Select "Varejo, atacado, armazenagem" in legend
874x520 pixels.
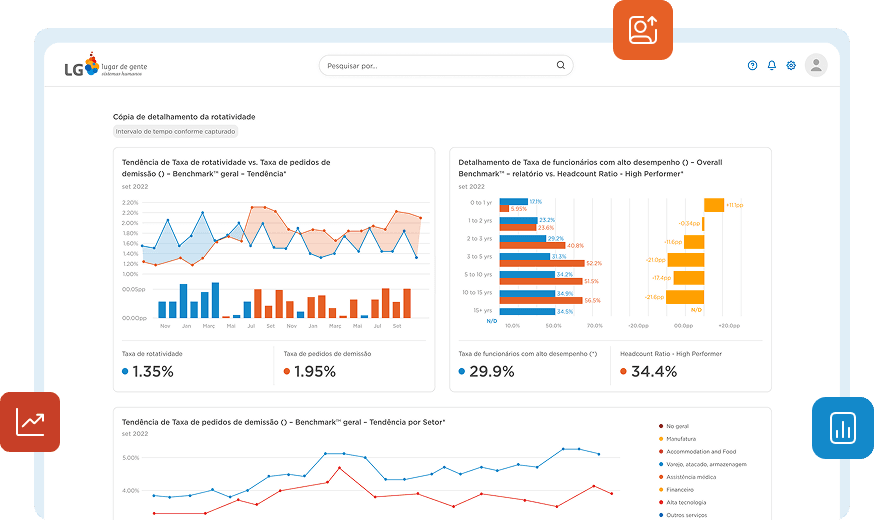click(x=705, y=464)
